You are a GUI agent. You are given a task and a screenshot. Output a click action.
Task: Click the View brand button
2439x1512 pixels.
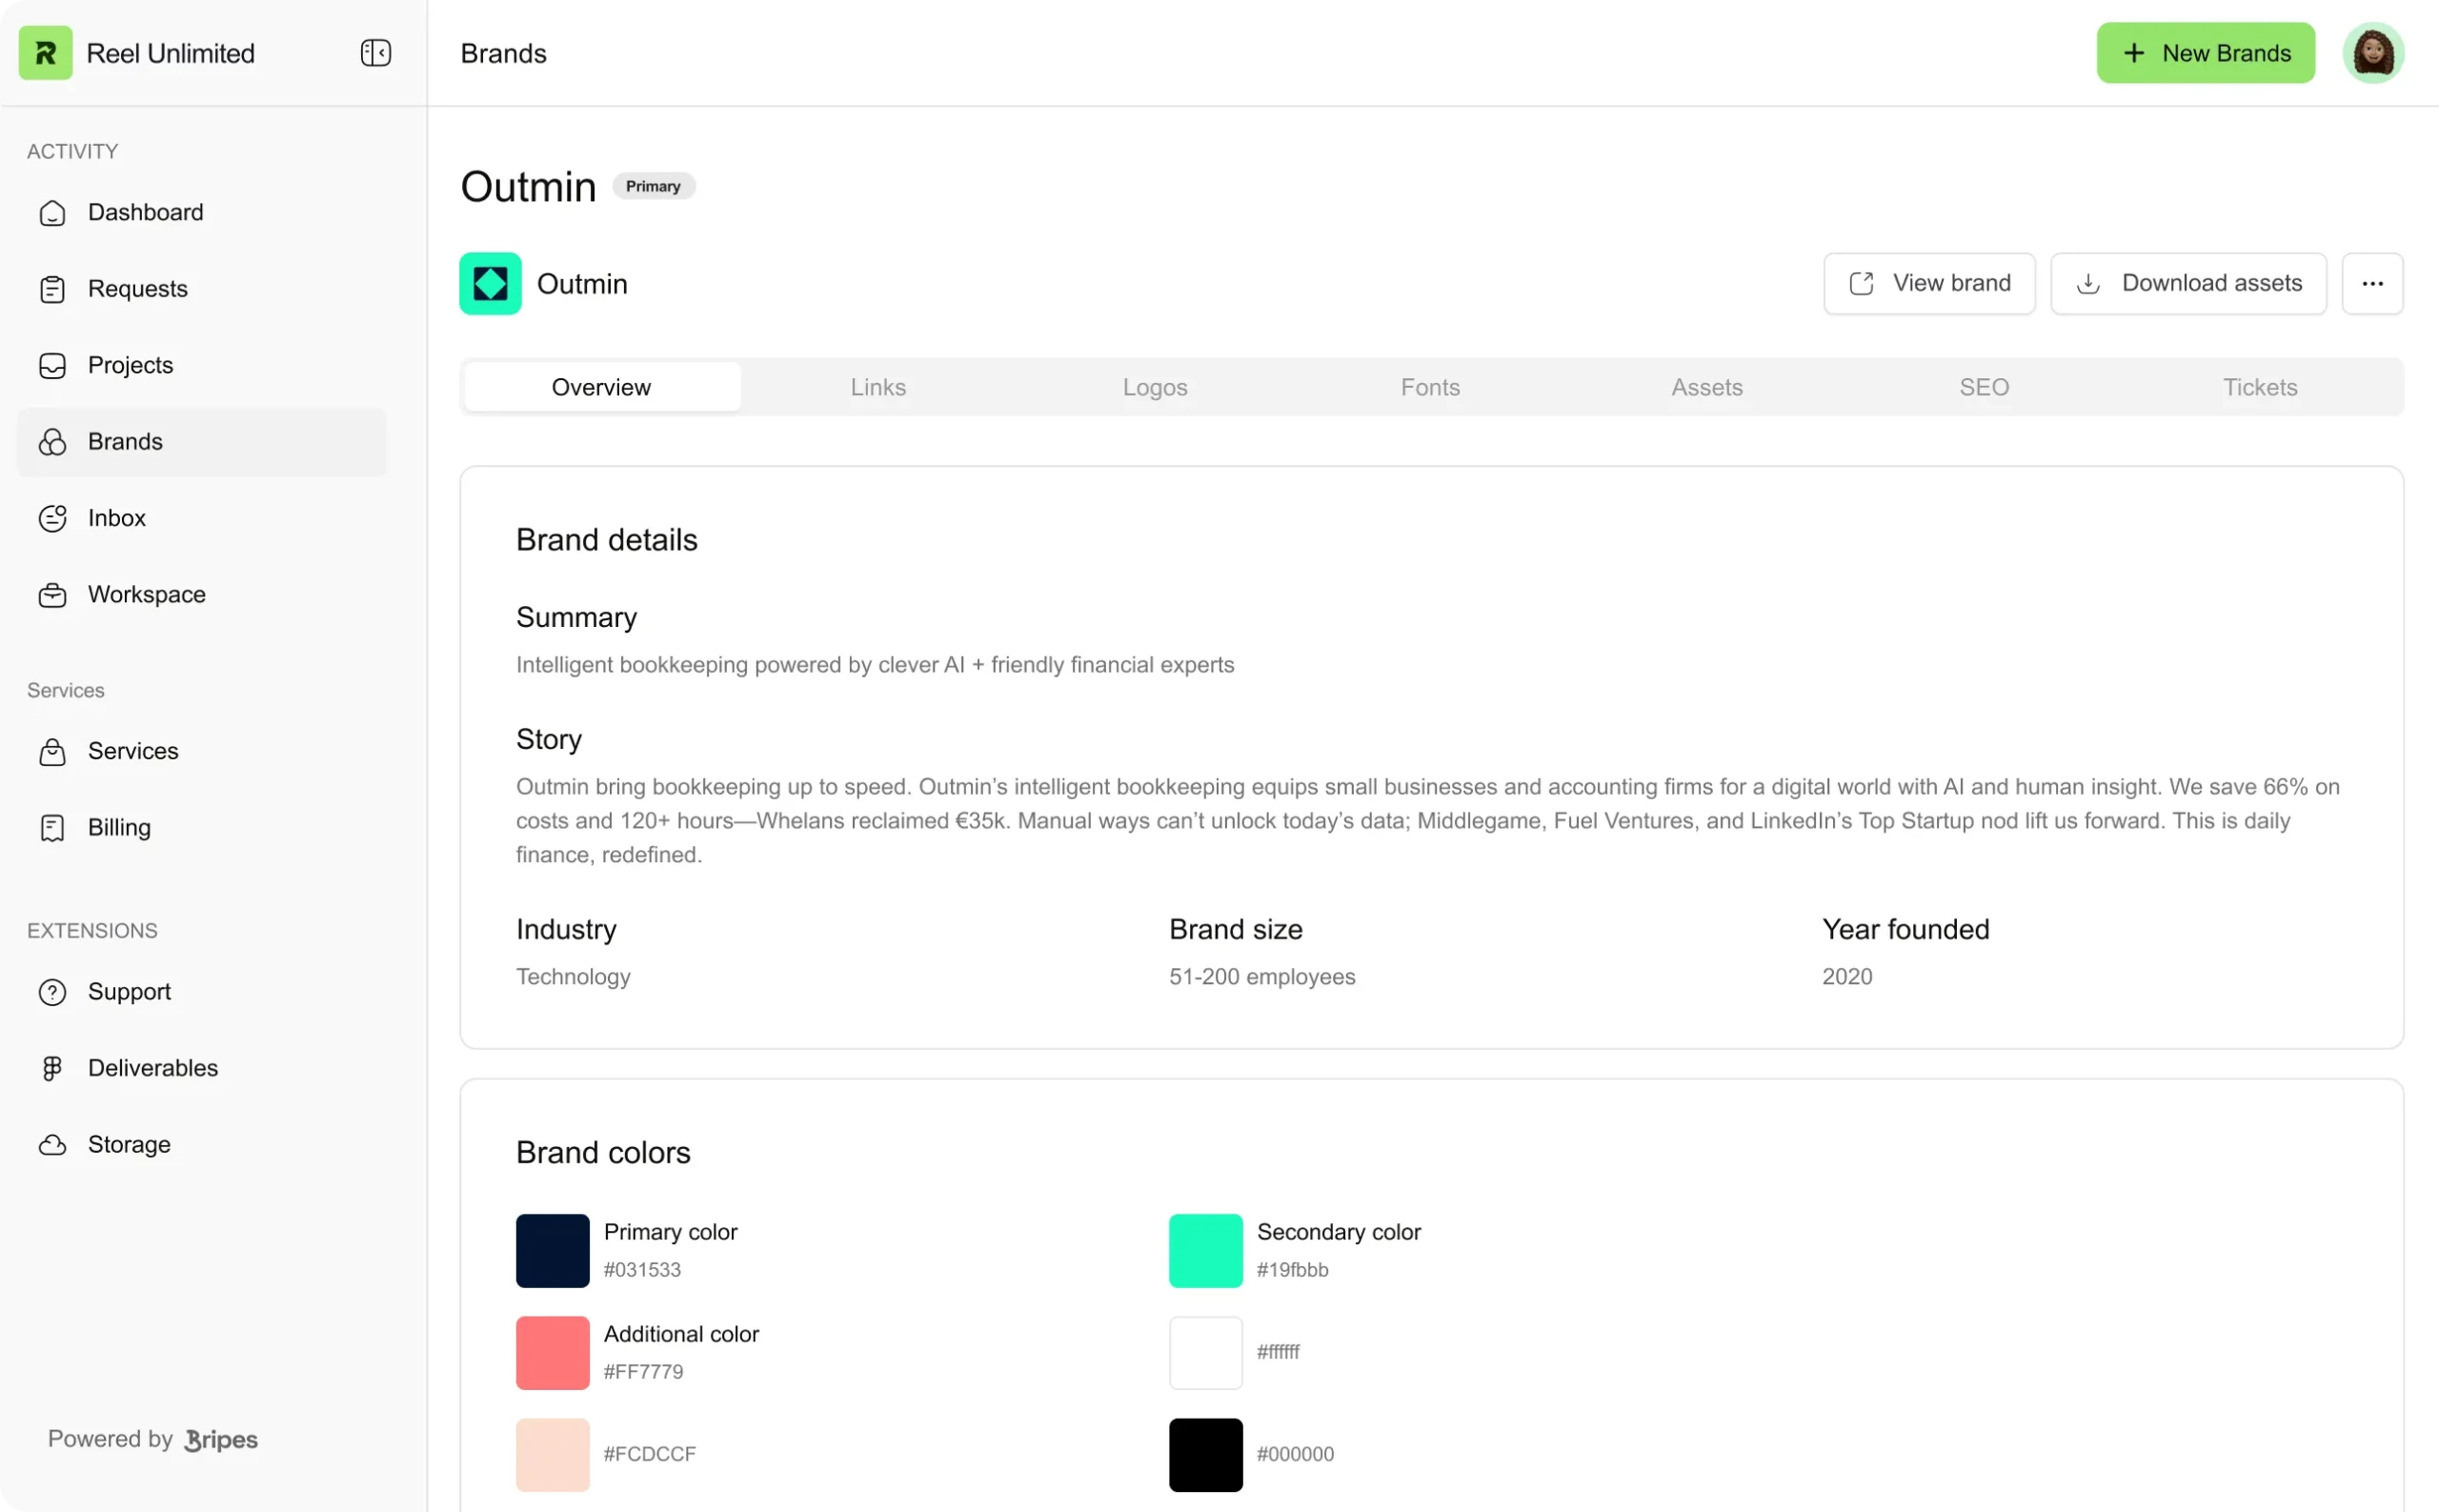[x=1928, y=284]
